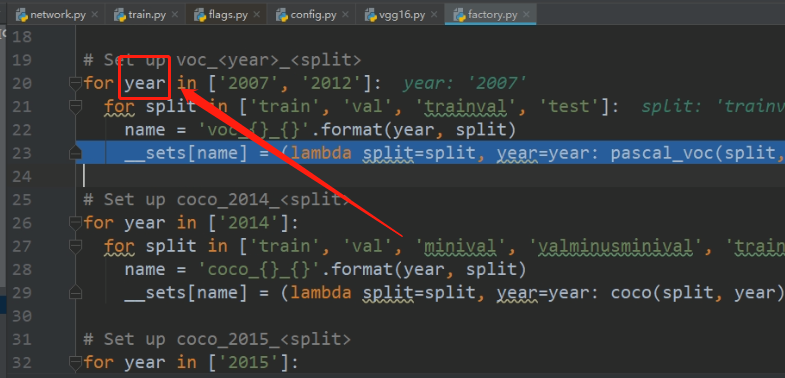Click the lambda keyword on line 29
This screenshot has height=378, width=785.
pos(321,293)
